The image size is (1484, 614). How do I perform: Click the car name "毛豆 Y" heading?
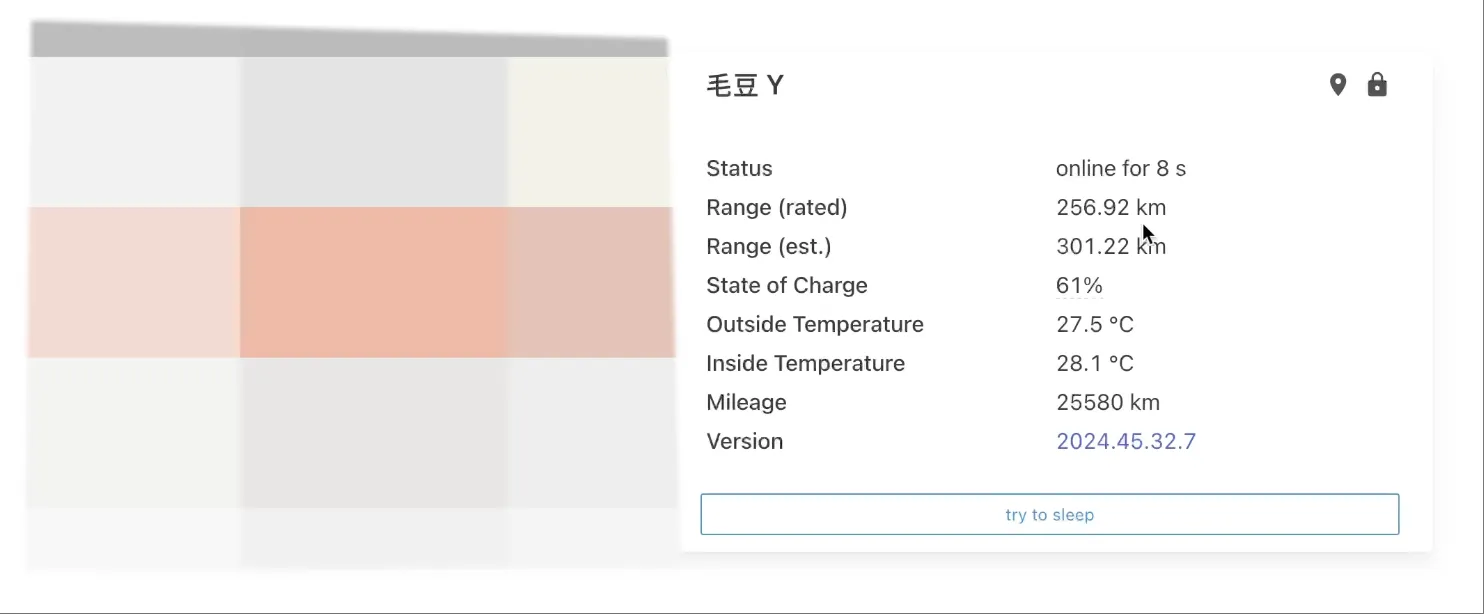[745, 86]
